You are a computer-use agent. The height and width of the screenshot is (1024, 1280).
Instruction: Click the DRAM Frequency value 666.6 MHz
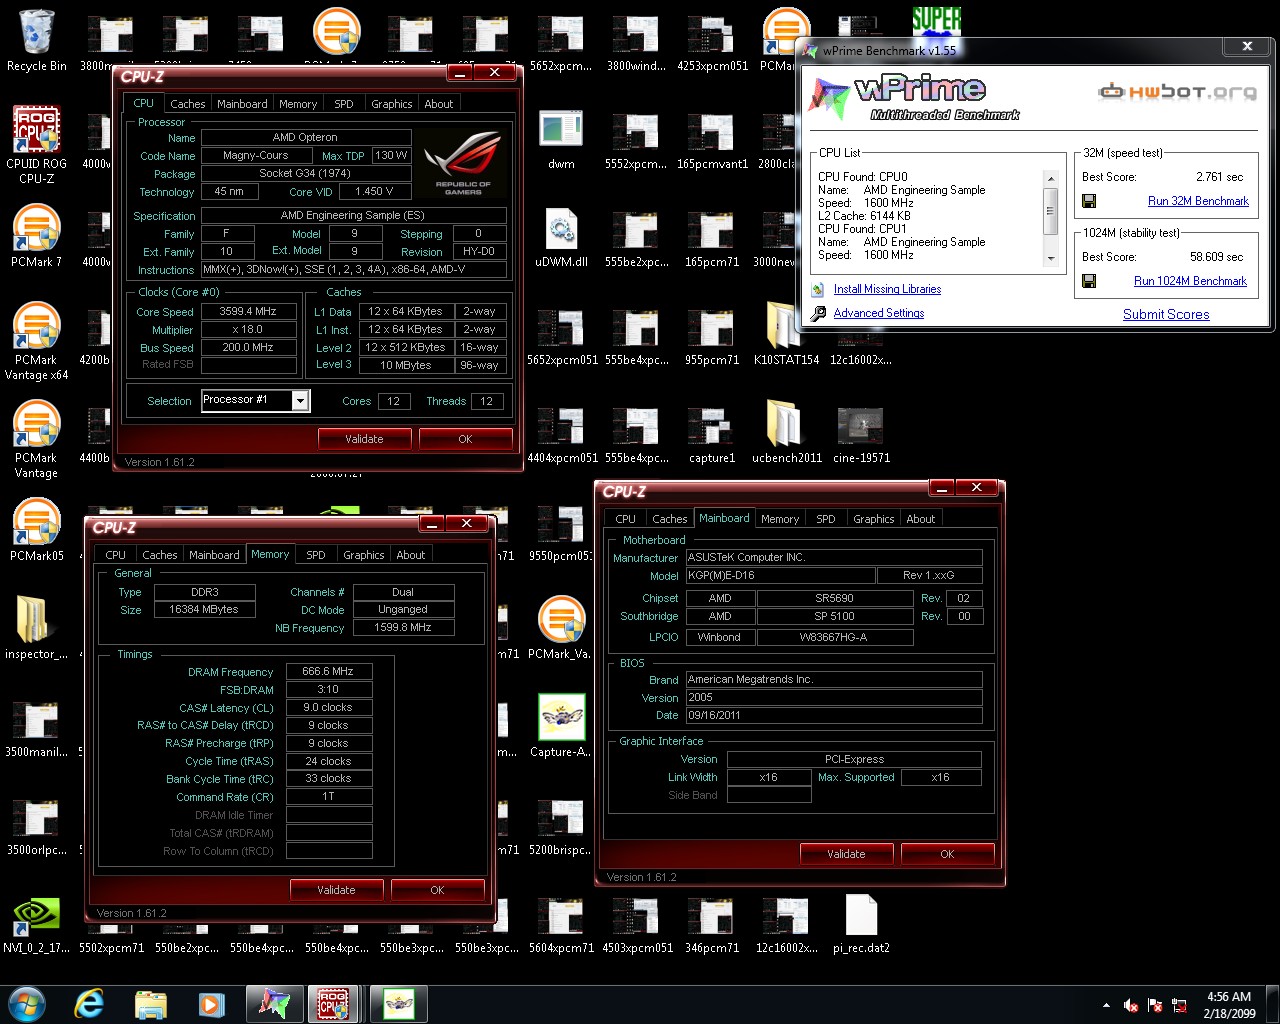point(328,671)
